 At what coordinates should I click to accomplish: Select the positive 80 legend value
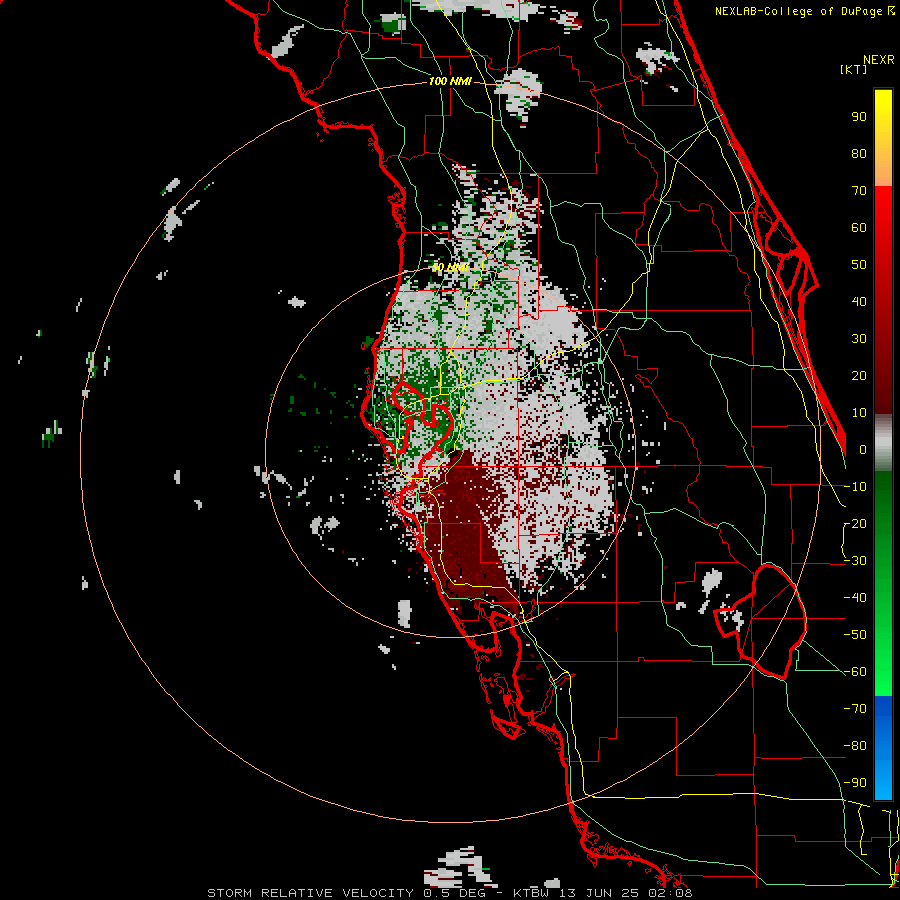pyautogui.click(x=859, y=154)
